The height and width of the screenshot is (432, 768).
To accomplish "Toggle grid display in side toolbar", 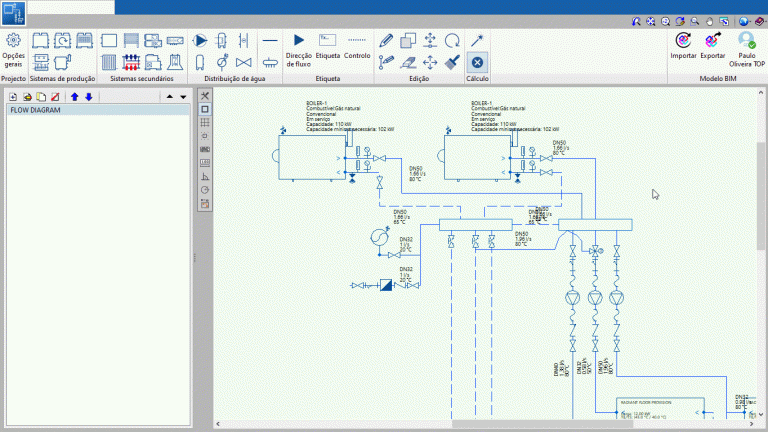I will click(205, 122).
